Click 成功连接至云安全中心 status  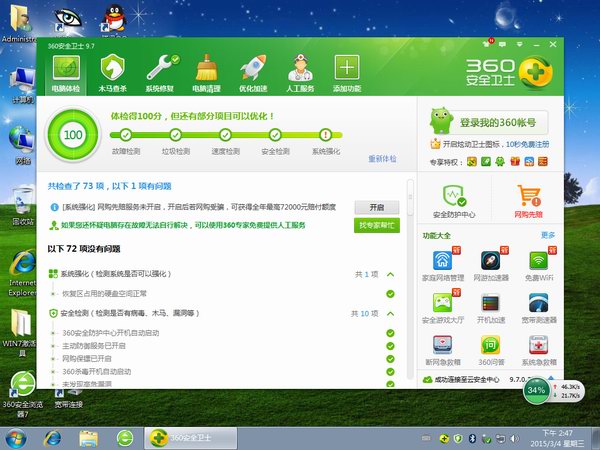[x=461, y=380]
